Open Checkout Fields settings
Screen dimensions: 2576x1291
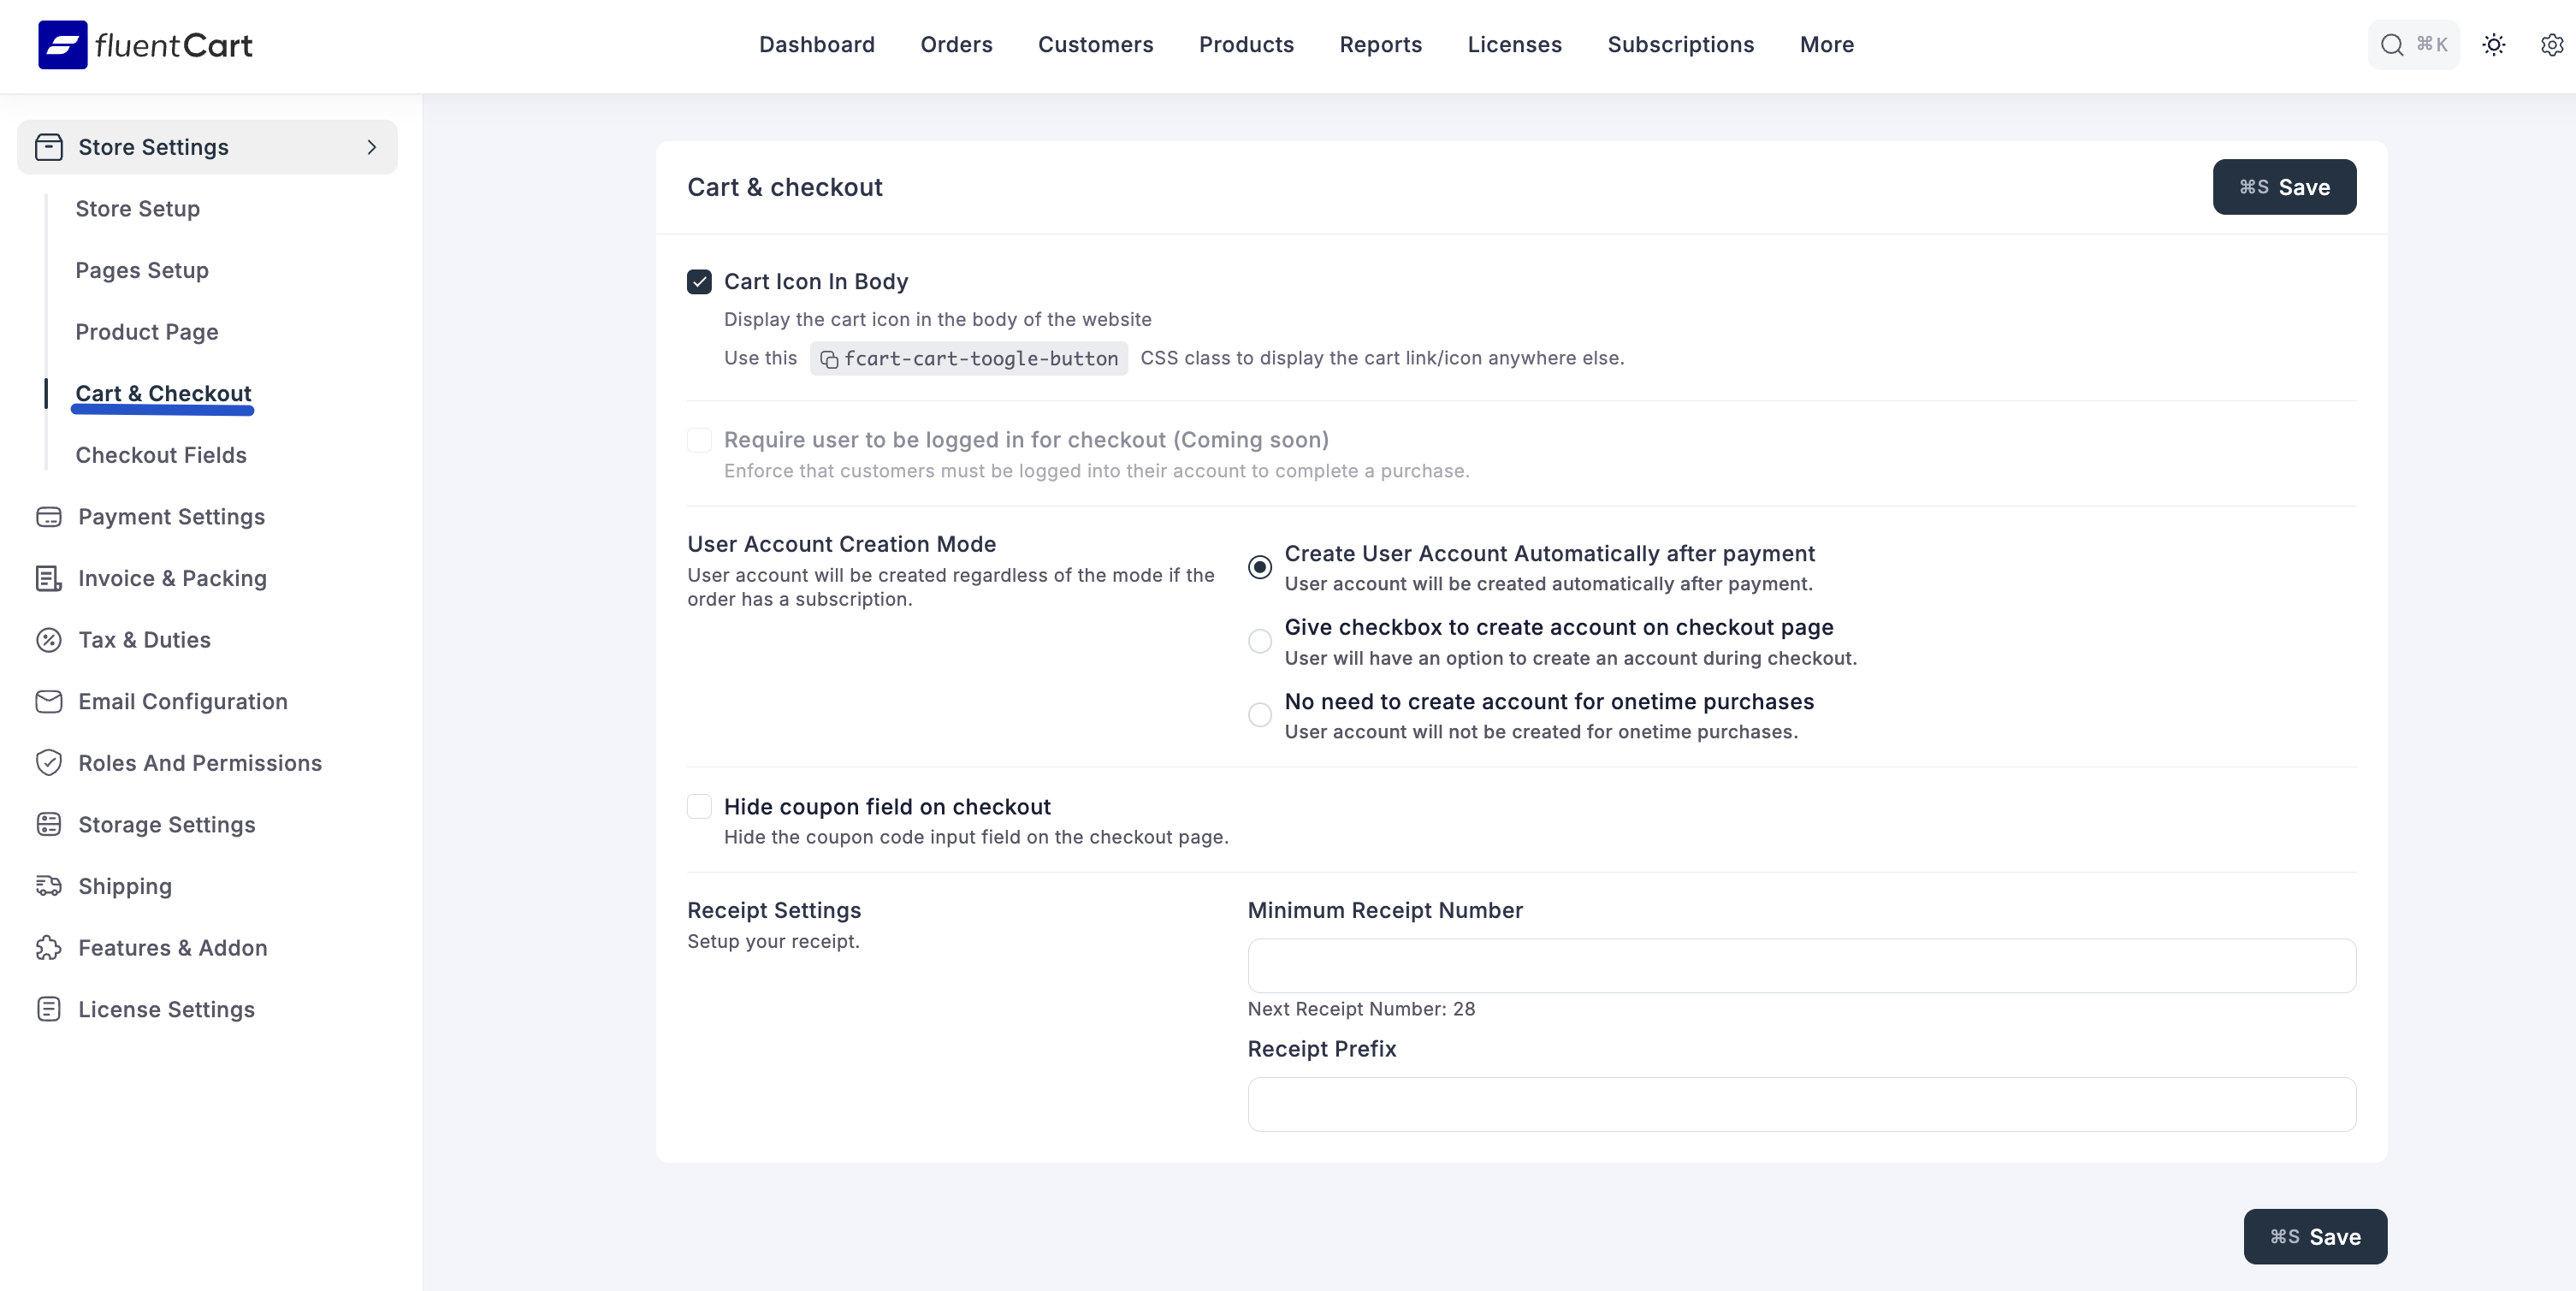point(161,455)
